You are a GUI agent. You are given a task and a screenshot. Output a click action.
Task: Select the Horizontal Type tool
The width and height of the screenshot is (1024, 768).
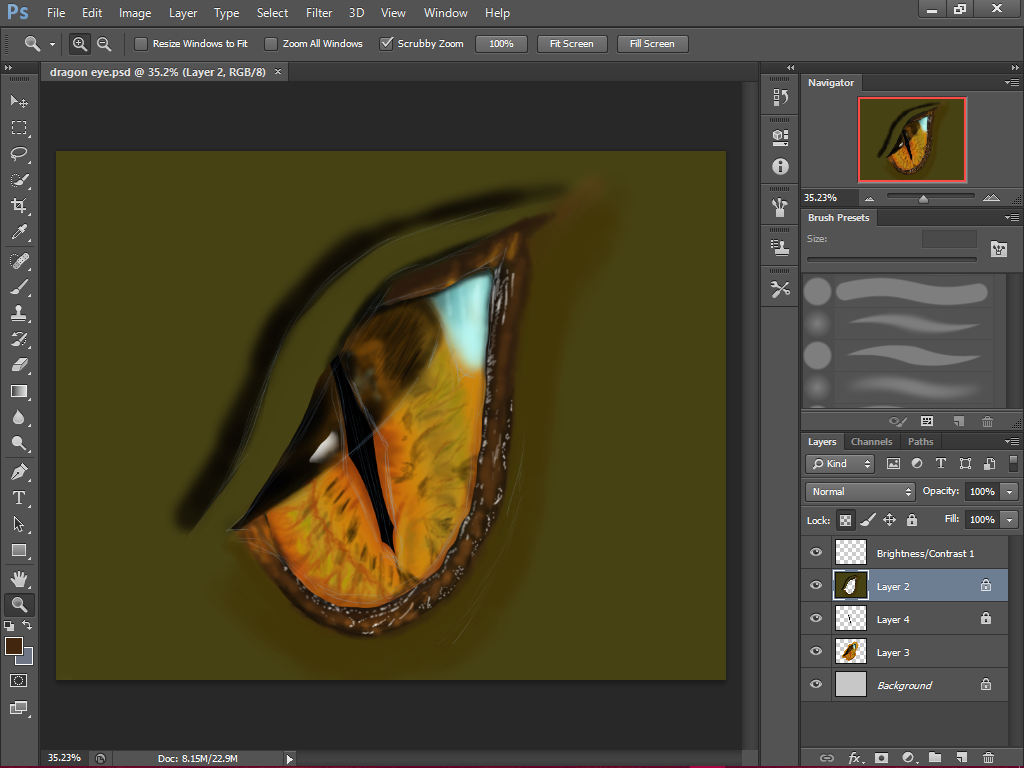[18, 497]
